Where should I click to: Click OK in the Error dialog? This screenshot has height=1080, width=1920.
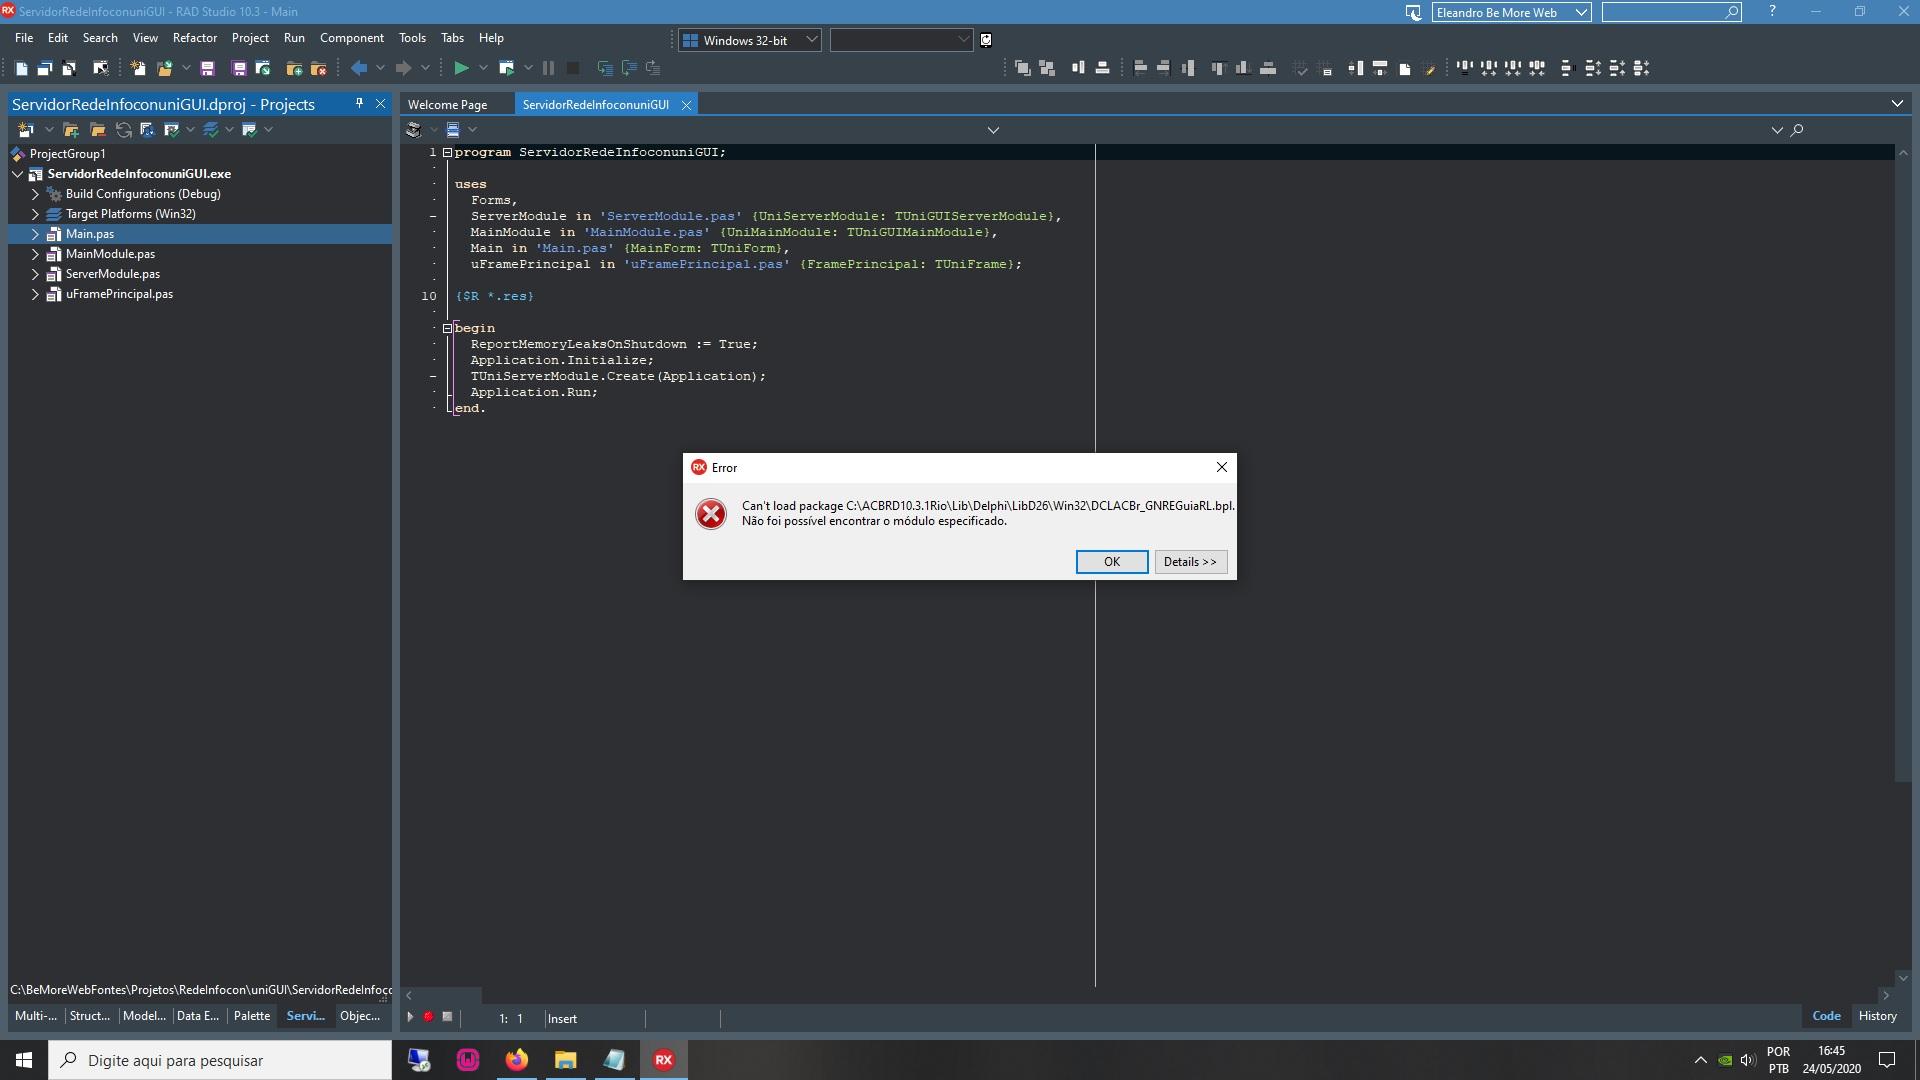1111,562
